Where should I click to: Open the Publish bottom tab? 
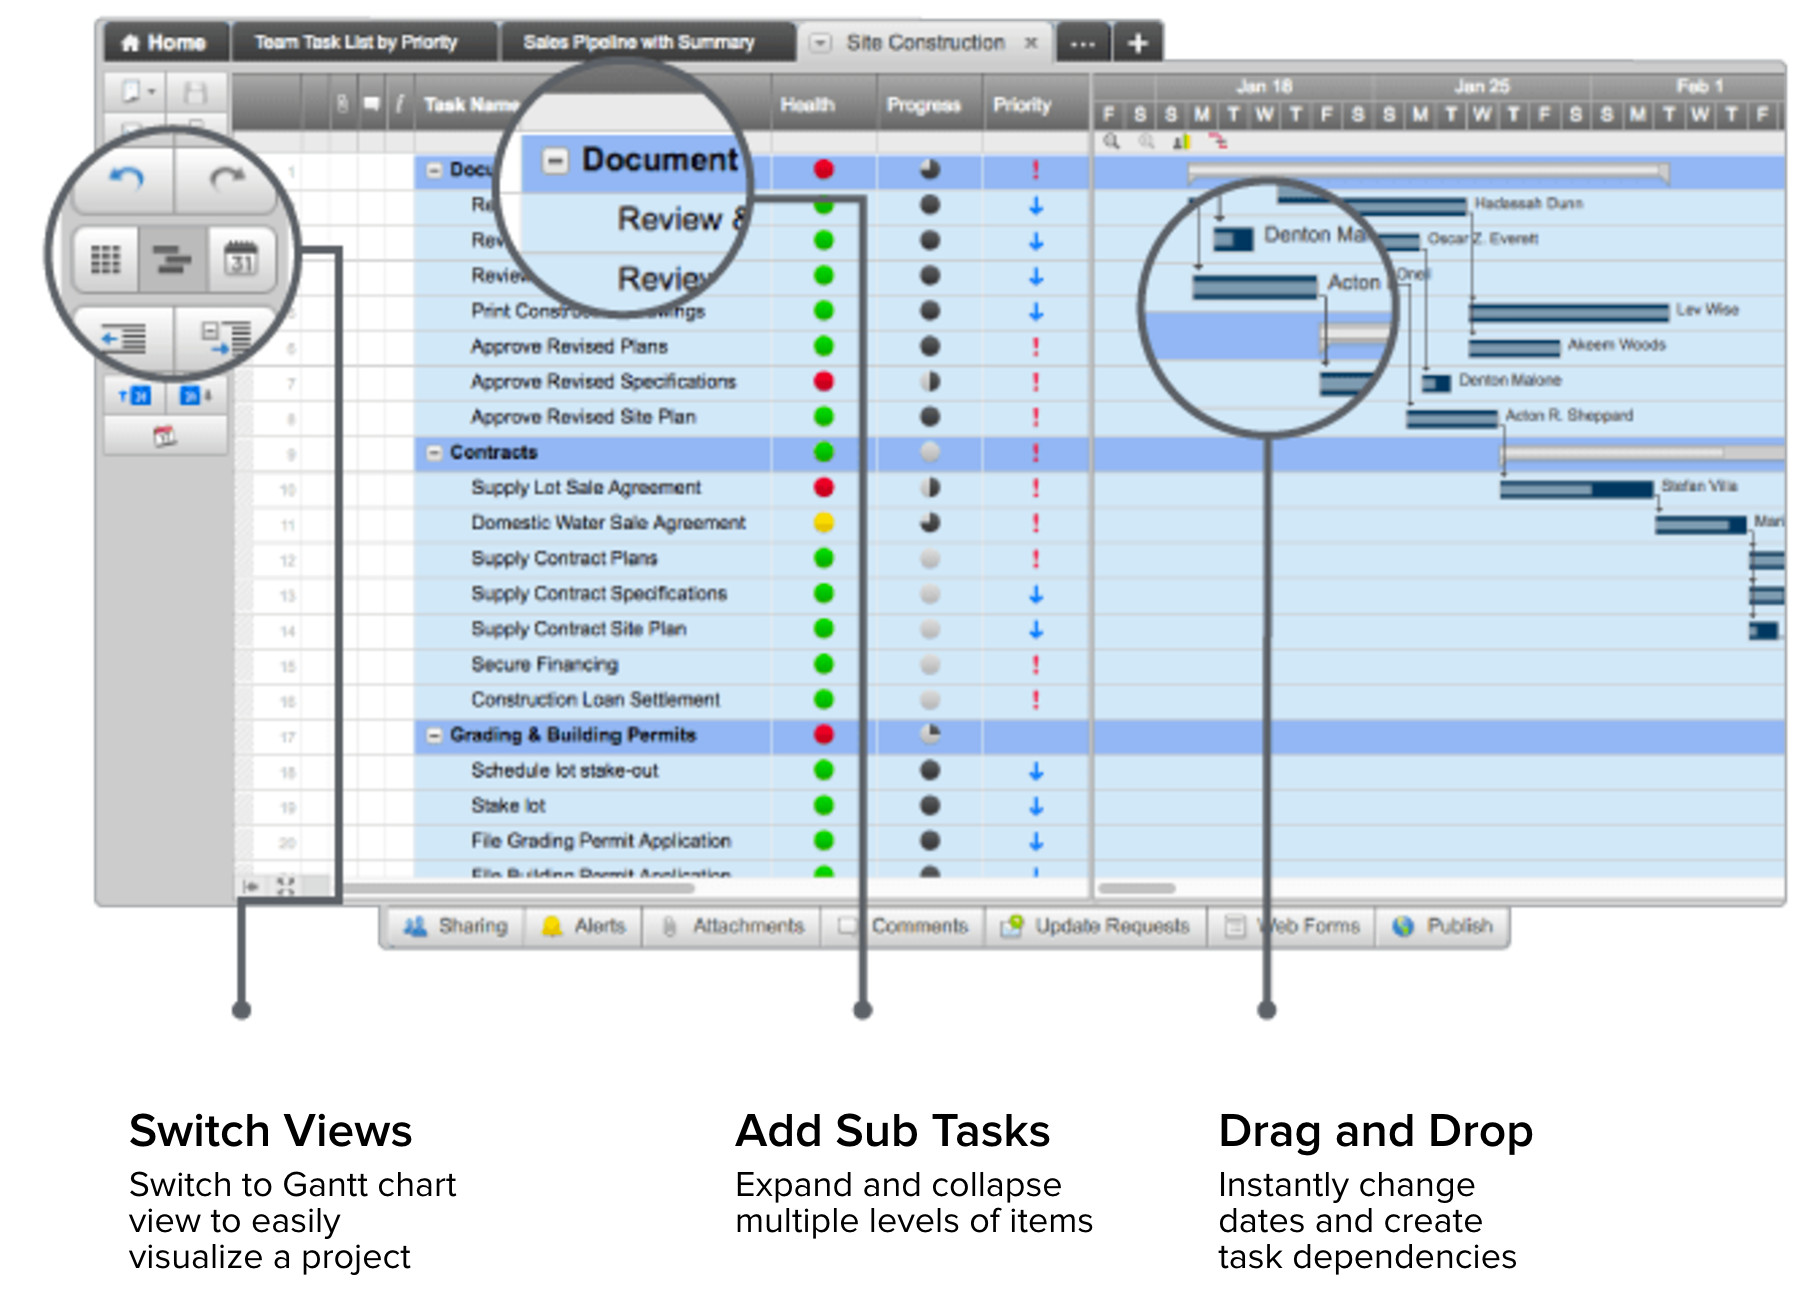pos(1442,927)
